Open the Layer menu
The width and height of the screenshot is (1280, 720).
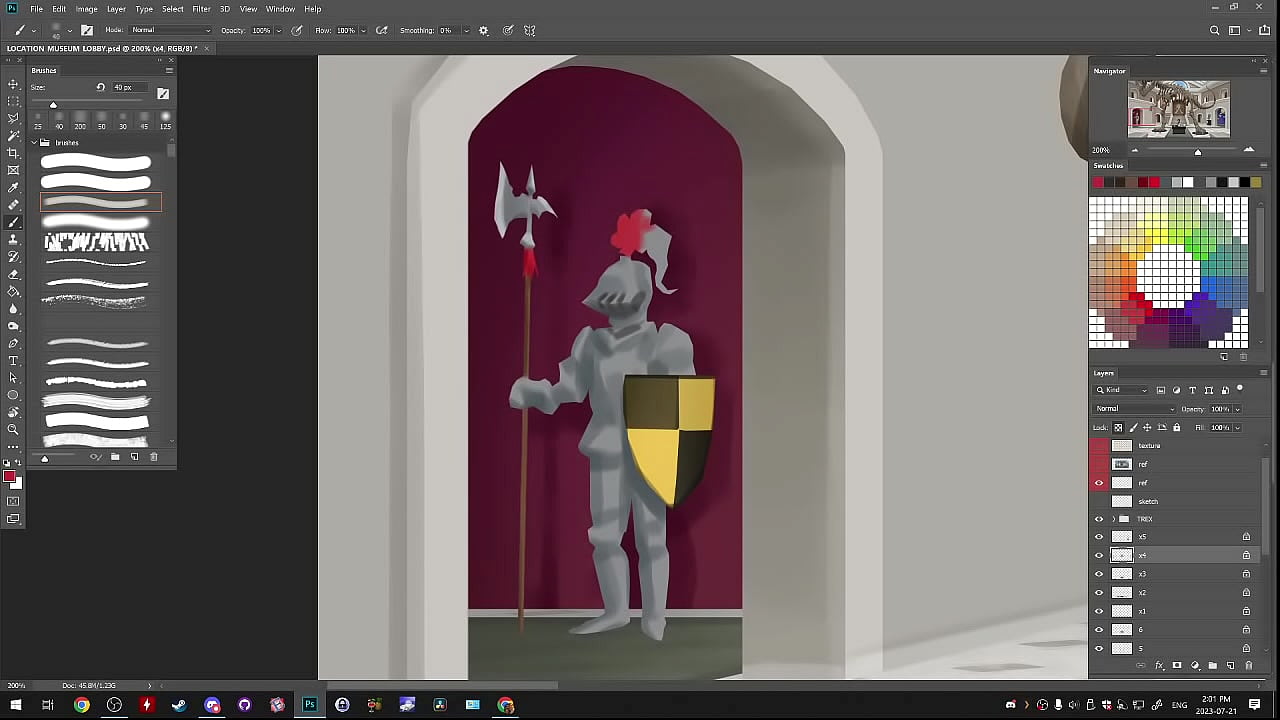pyautogui.click(x=116, y=9)
